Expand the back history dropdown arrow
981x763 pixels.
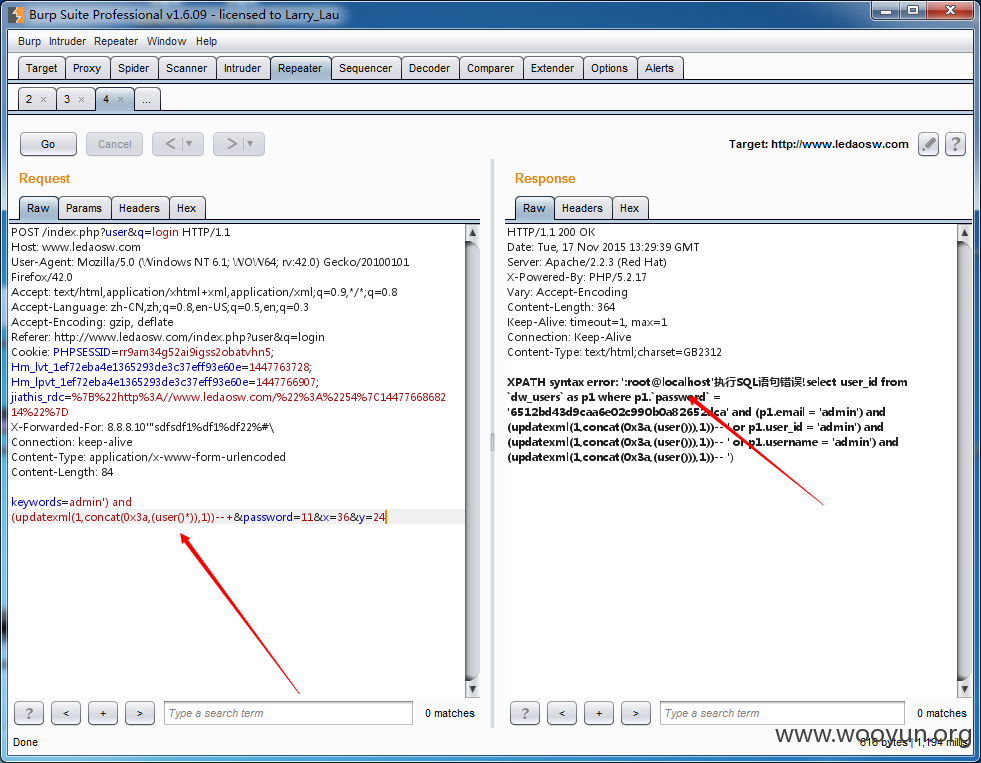(x=190, y=144)
